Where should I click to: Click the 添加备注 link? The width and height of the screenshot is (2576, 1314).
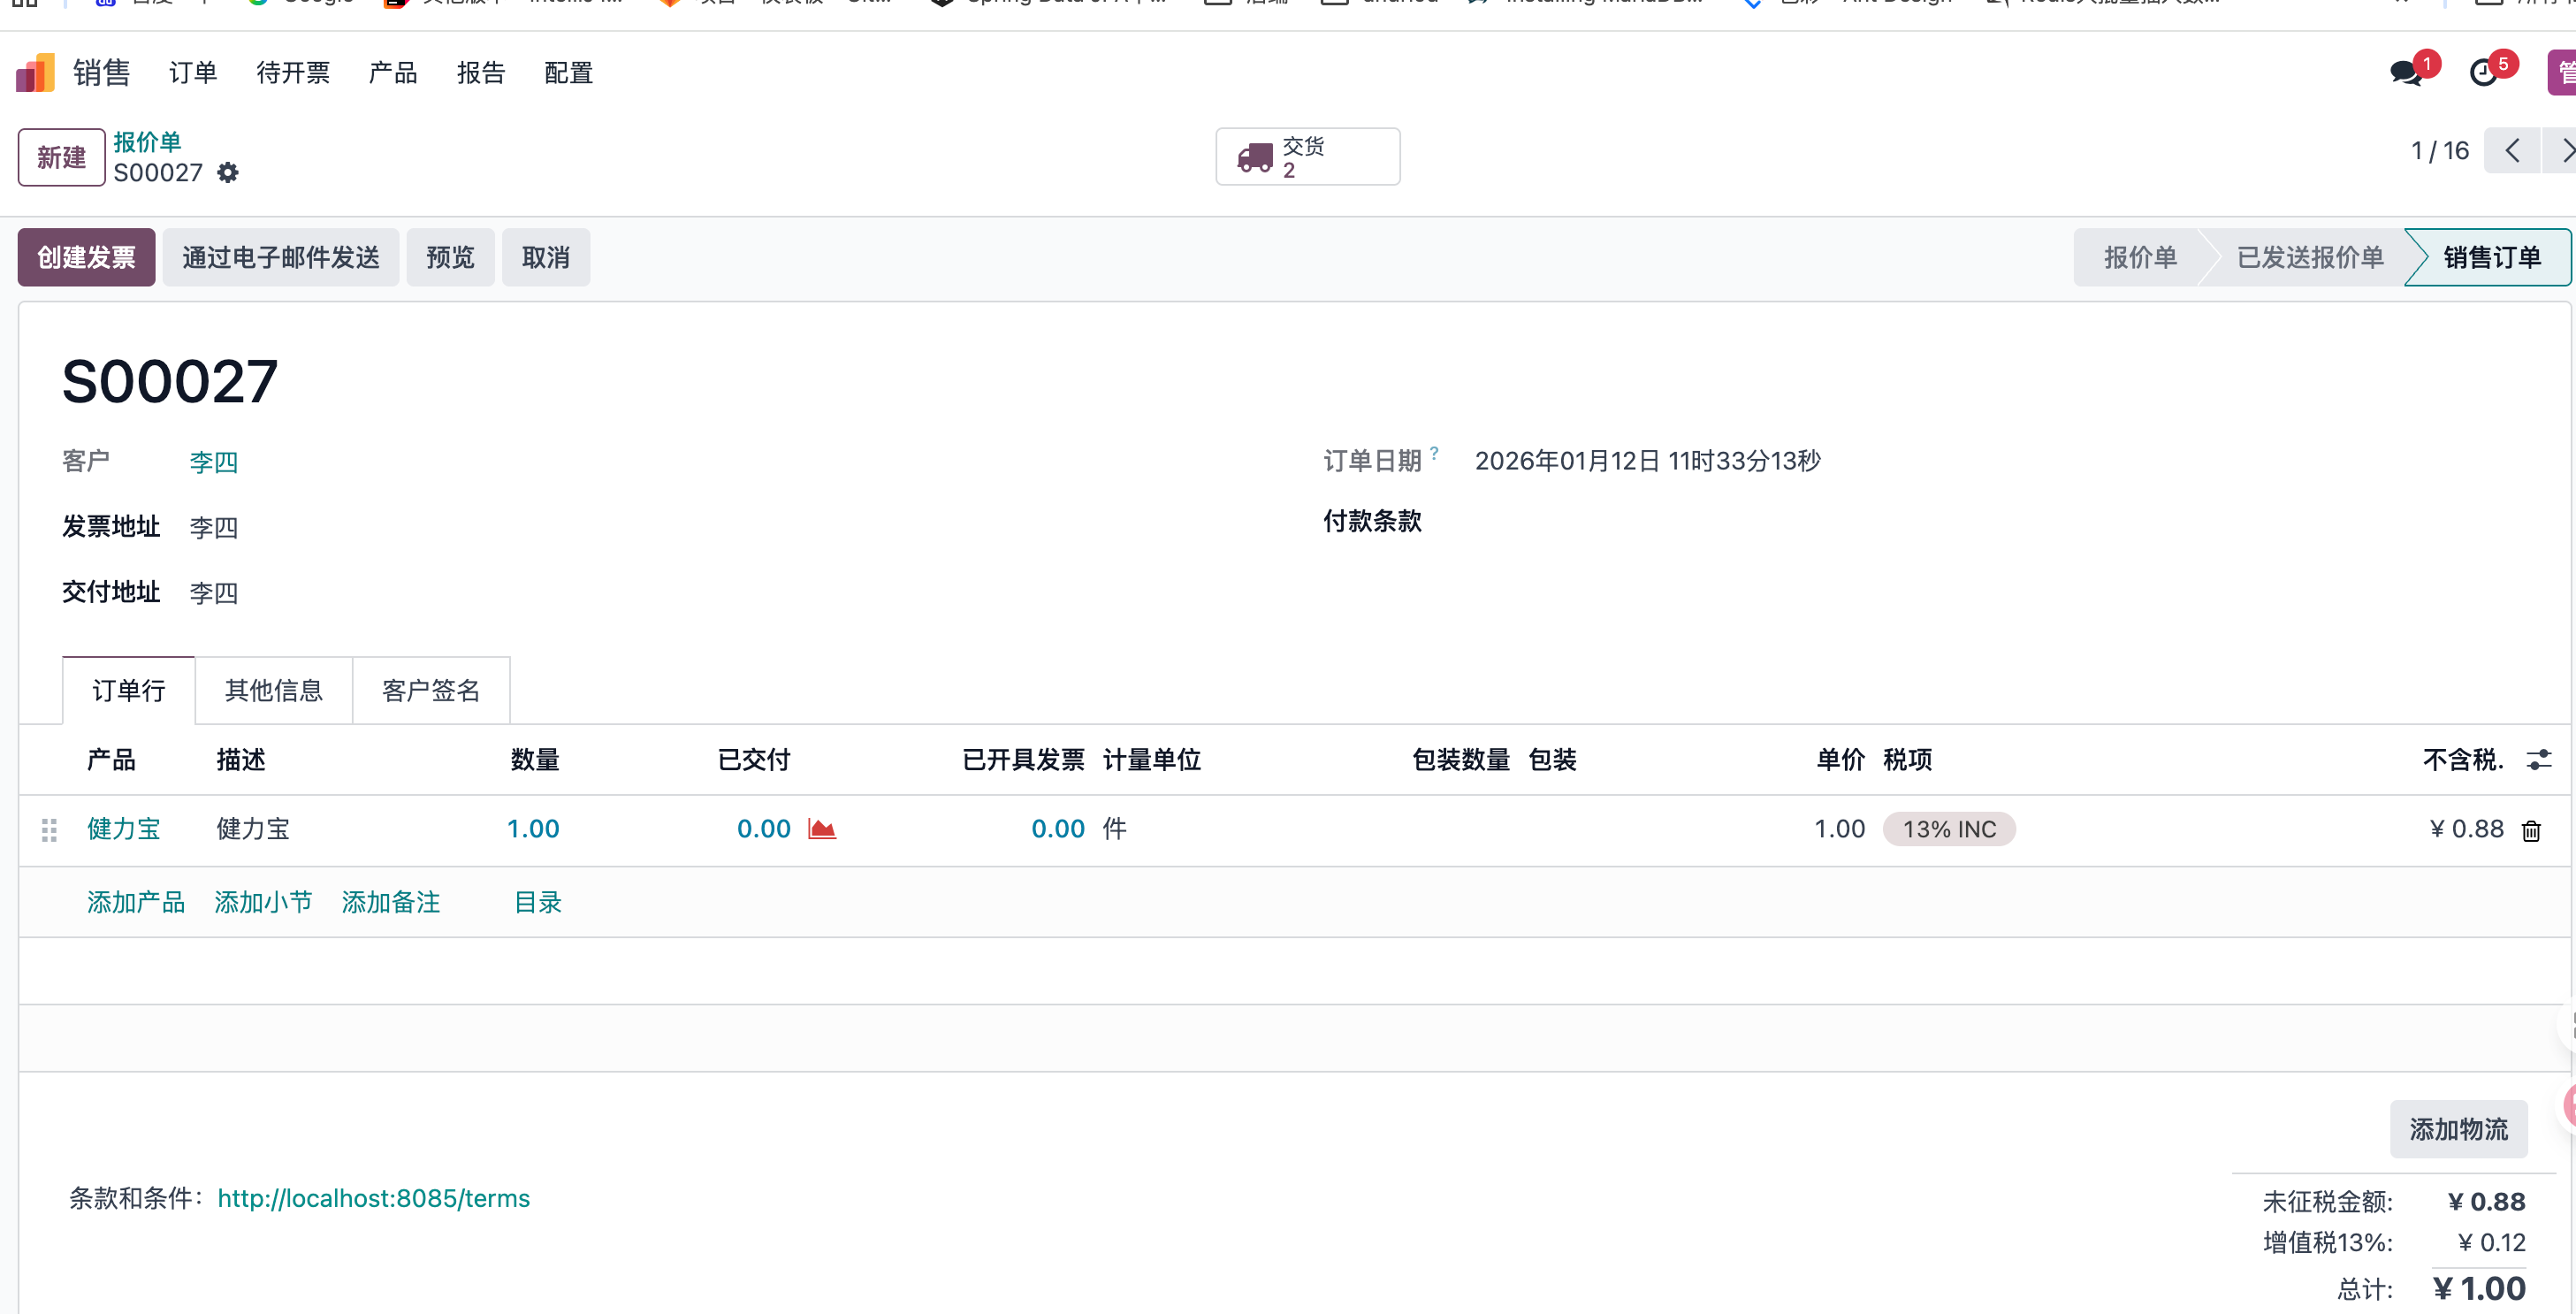coord(391,903)
